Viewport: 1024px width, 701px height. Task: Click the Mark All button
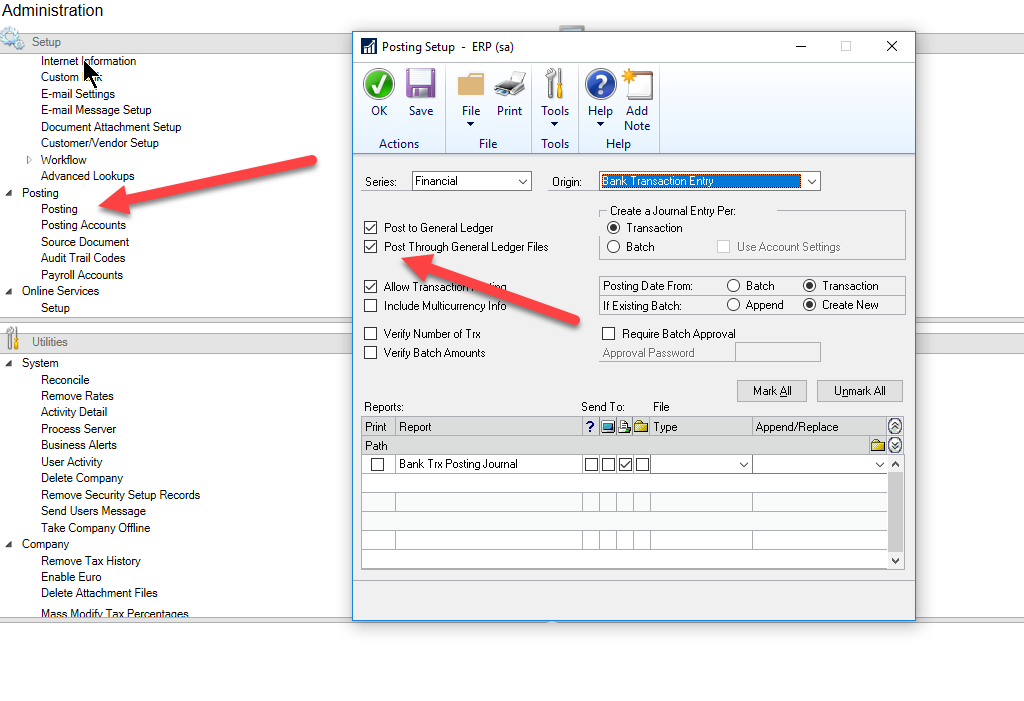pyautogui.click(x=771, y=391)
